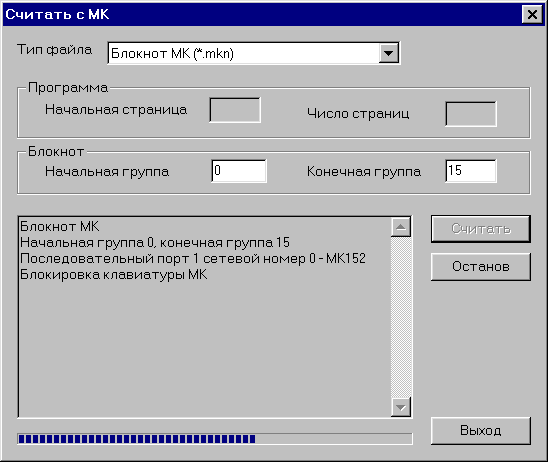548x462 pixels.
Task: Select the log line Последовательный порт 1
Action: click(193, 259)
